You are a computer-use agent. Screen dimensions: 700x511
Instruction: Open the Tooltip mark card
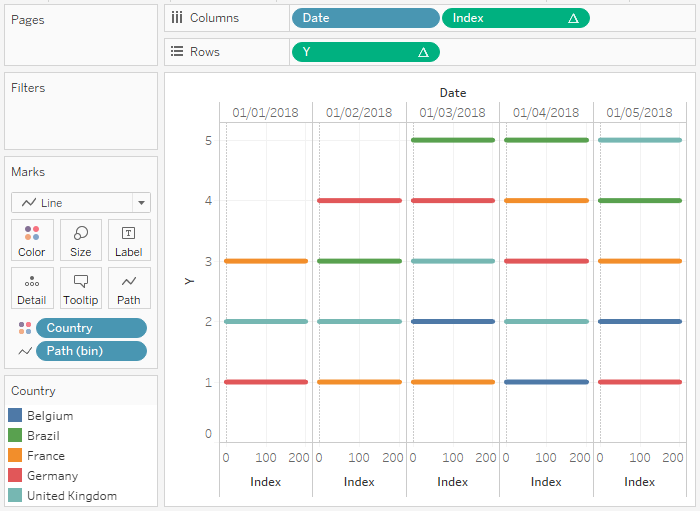[x=81, y=288]
